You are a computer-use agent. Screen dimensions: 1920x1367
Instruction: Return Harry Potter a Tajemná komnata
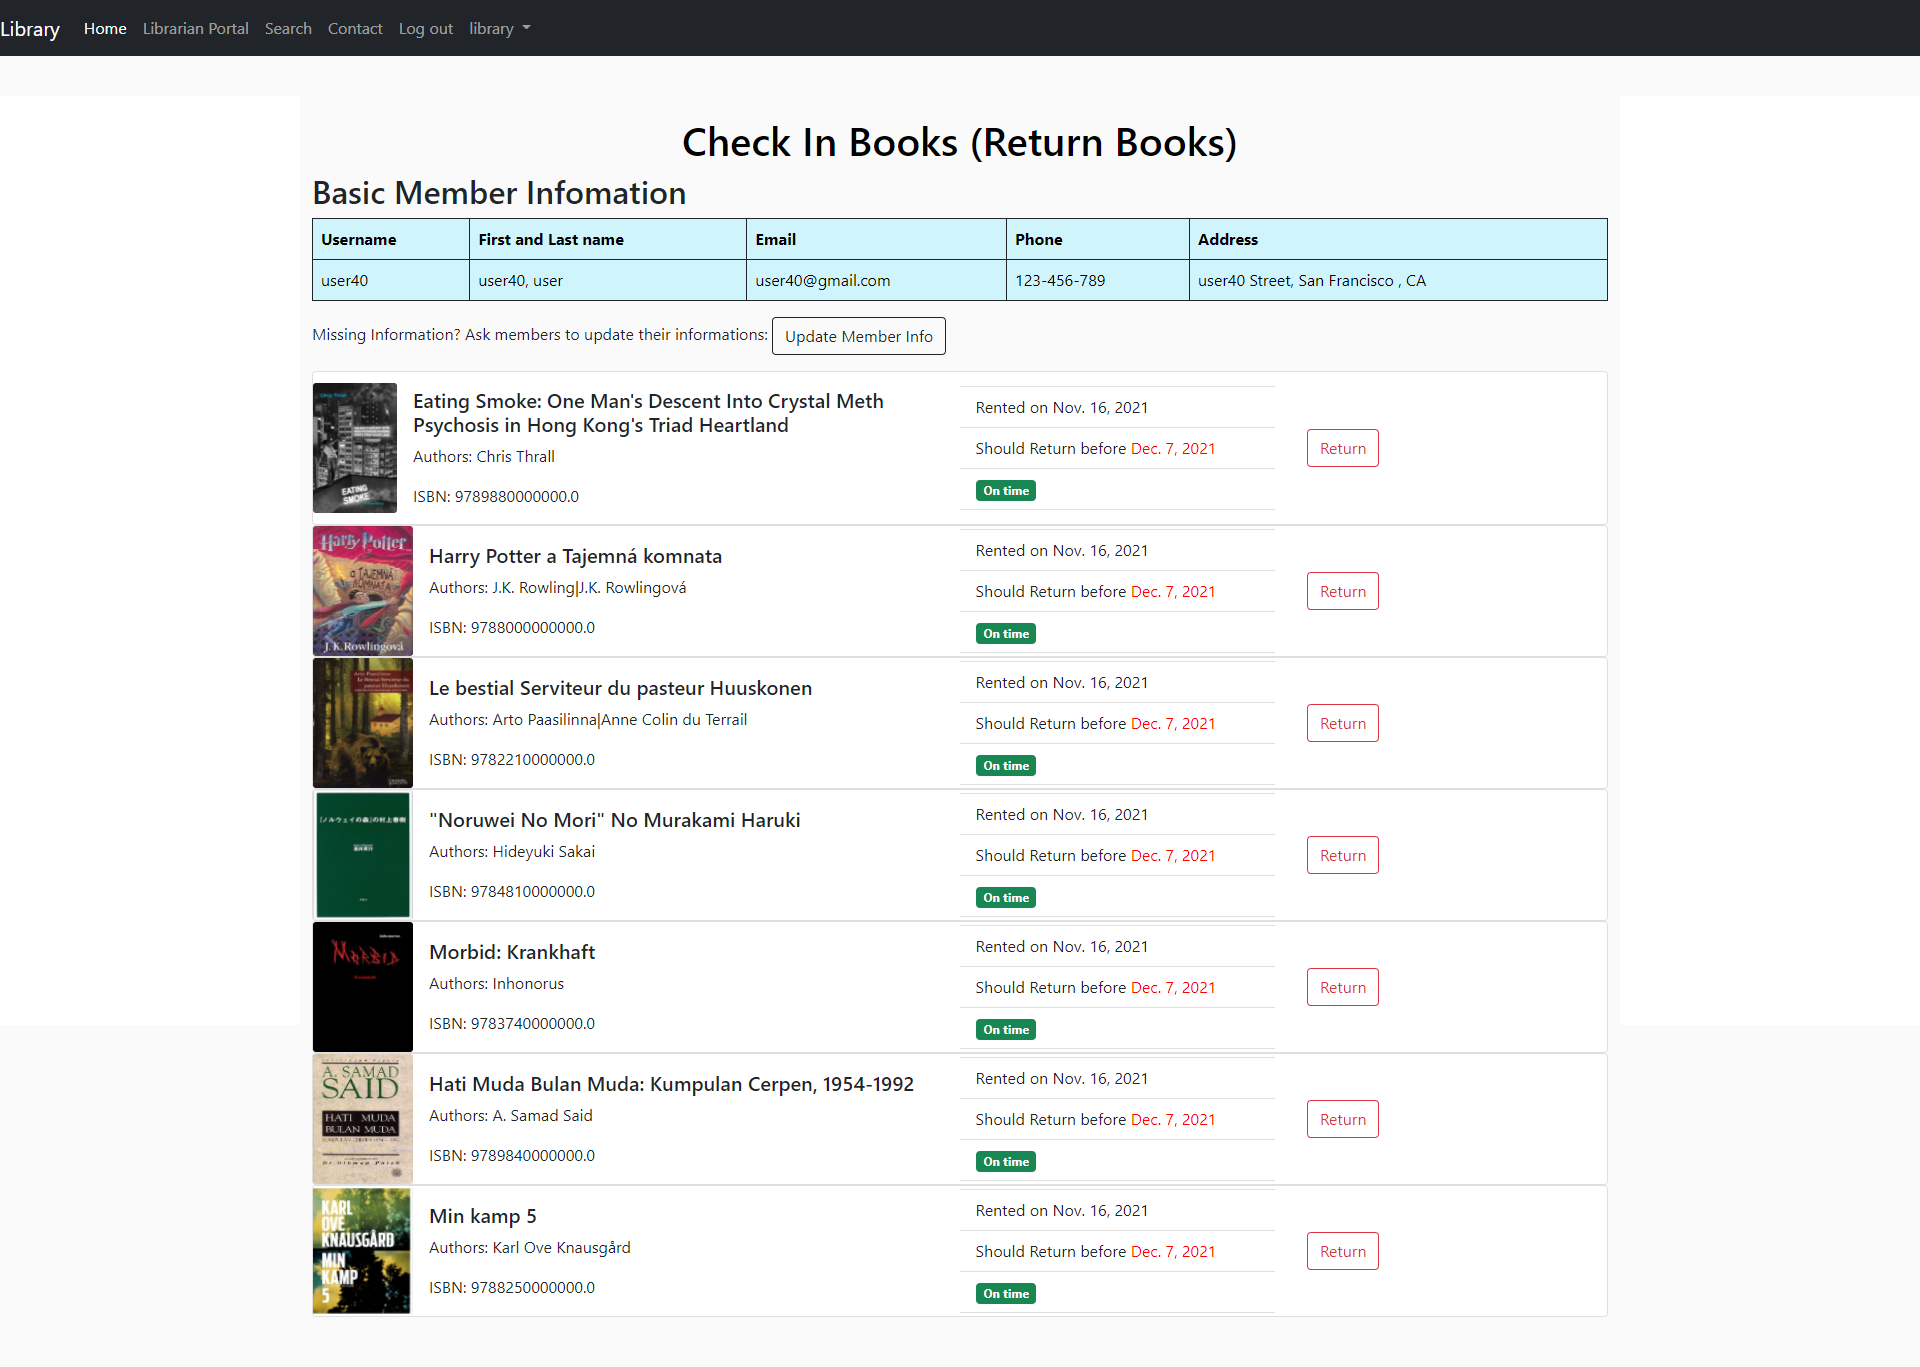pos(1342,591)
